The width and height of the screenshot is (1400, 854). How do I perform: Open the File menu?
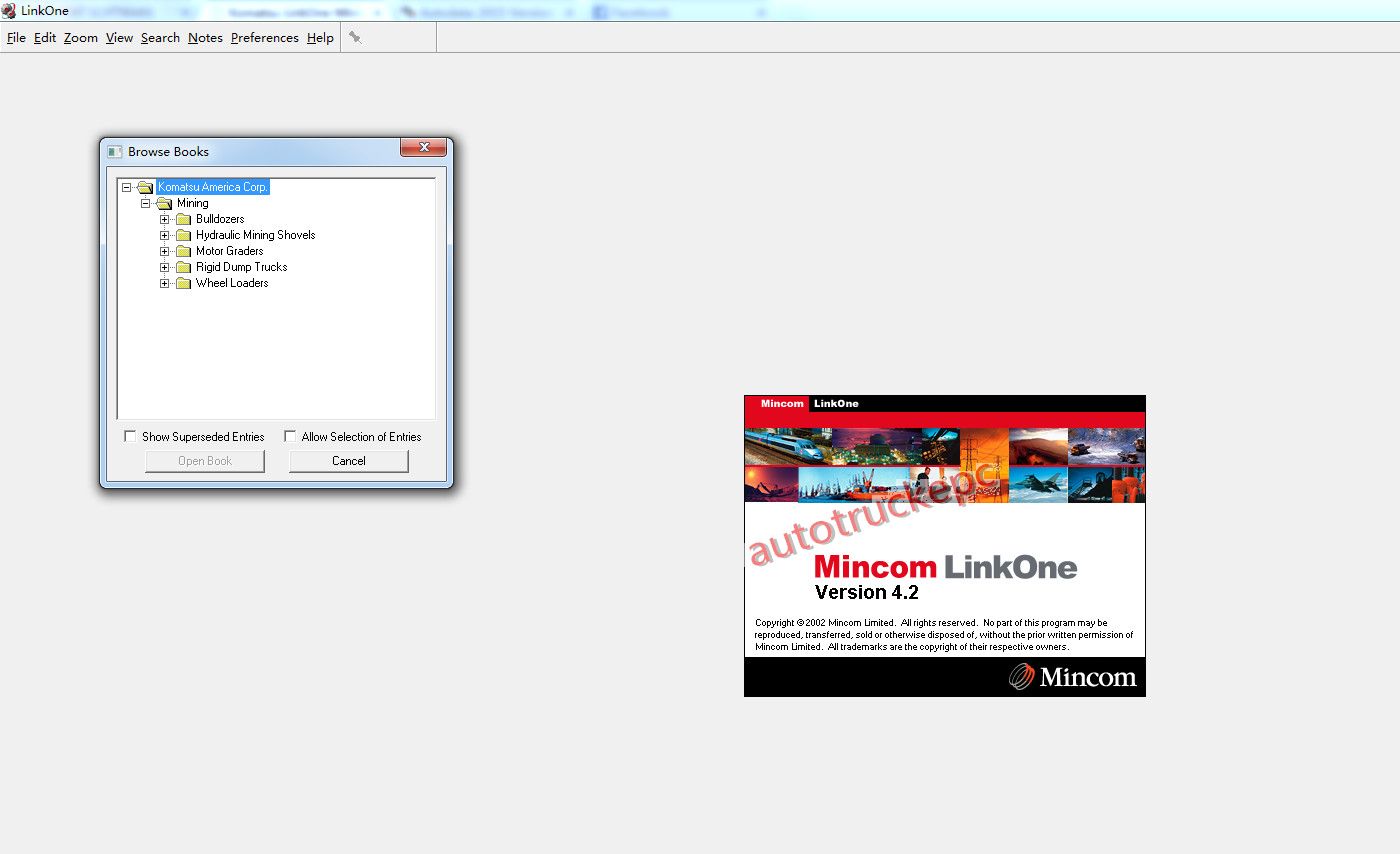[16, 38]
